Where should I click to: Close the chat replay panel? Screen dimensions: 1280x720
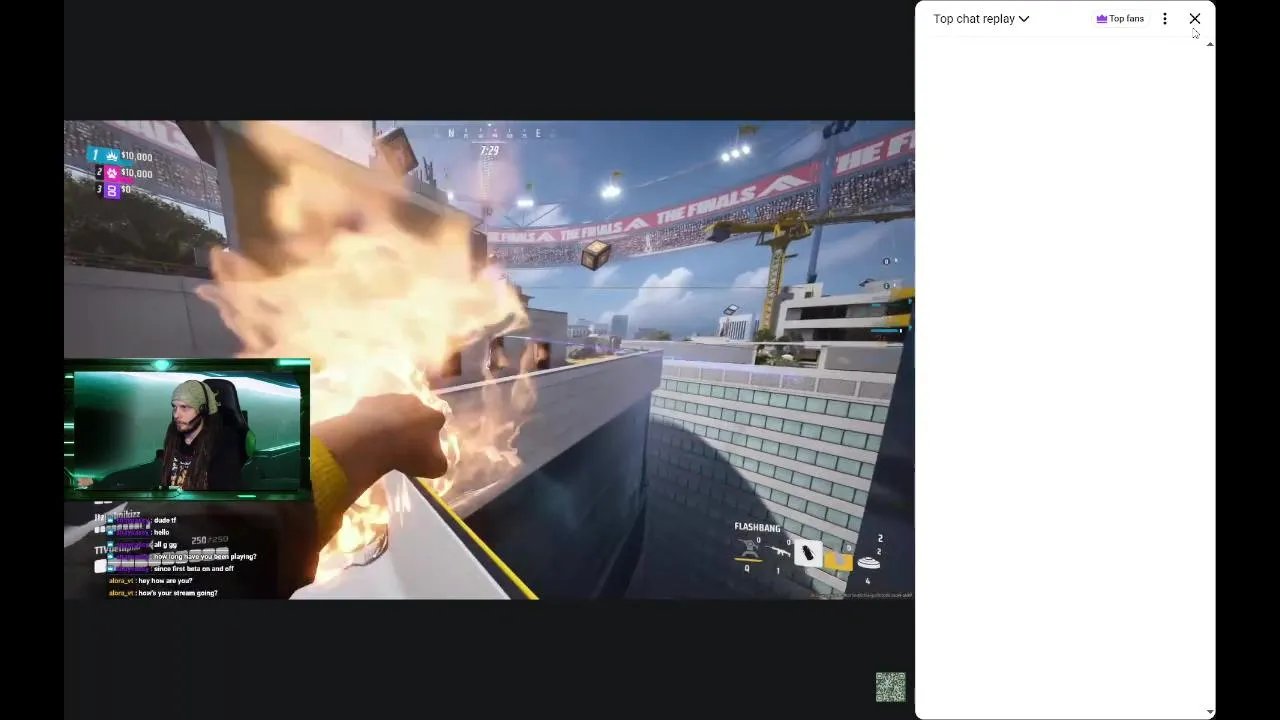pos(1195,19)
